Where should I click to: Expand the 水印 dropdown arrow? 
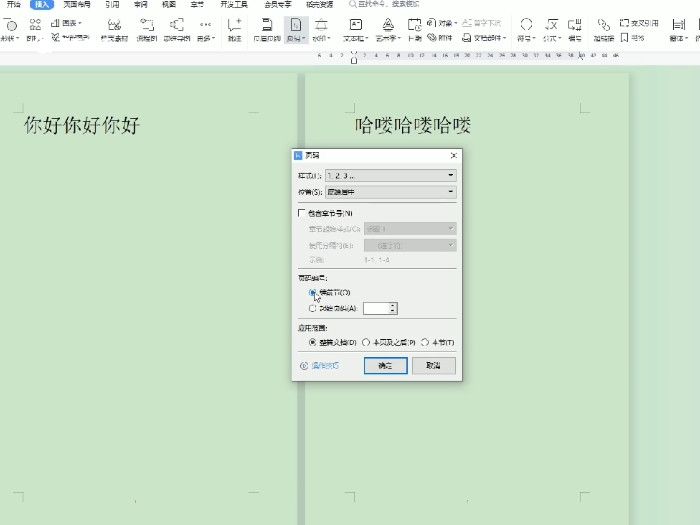coord(329,38)
